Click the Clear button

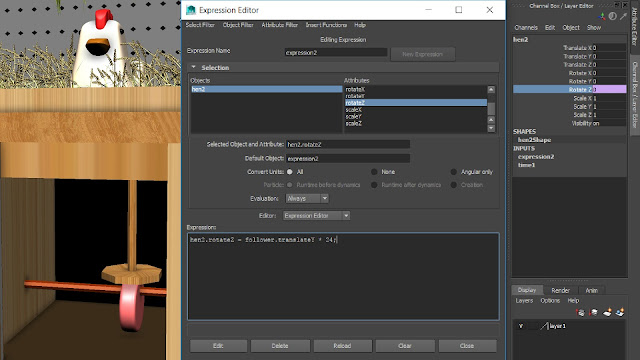point(405,346)
